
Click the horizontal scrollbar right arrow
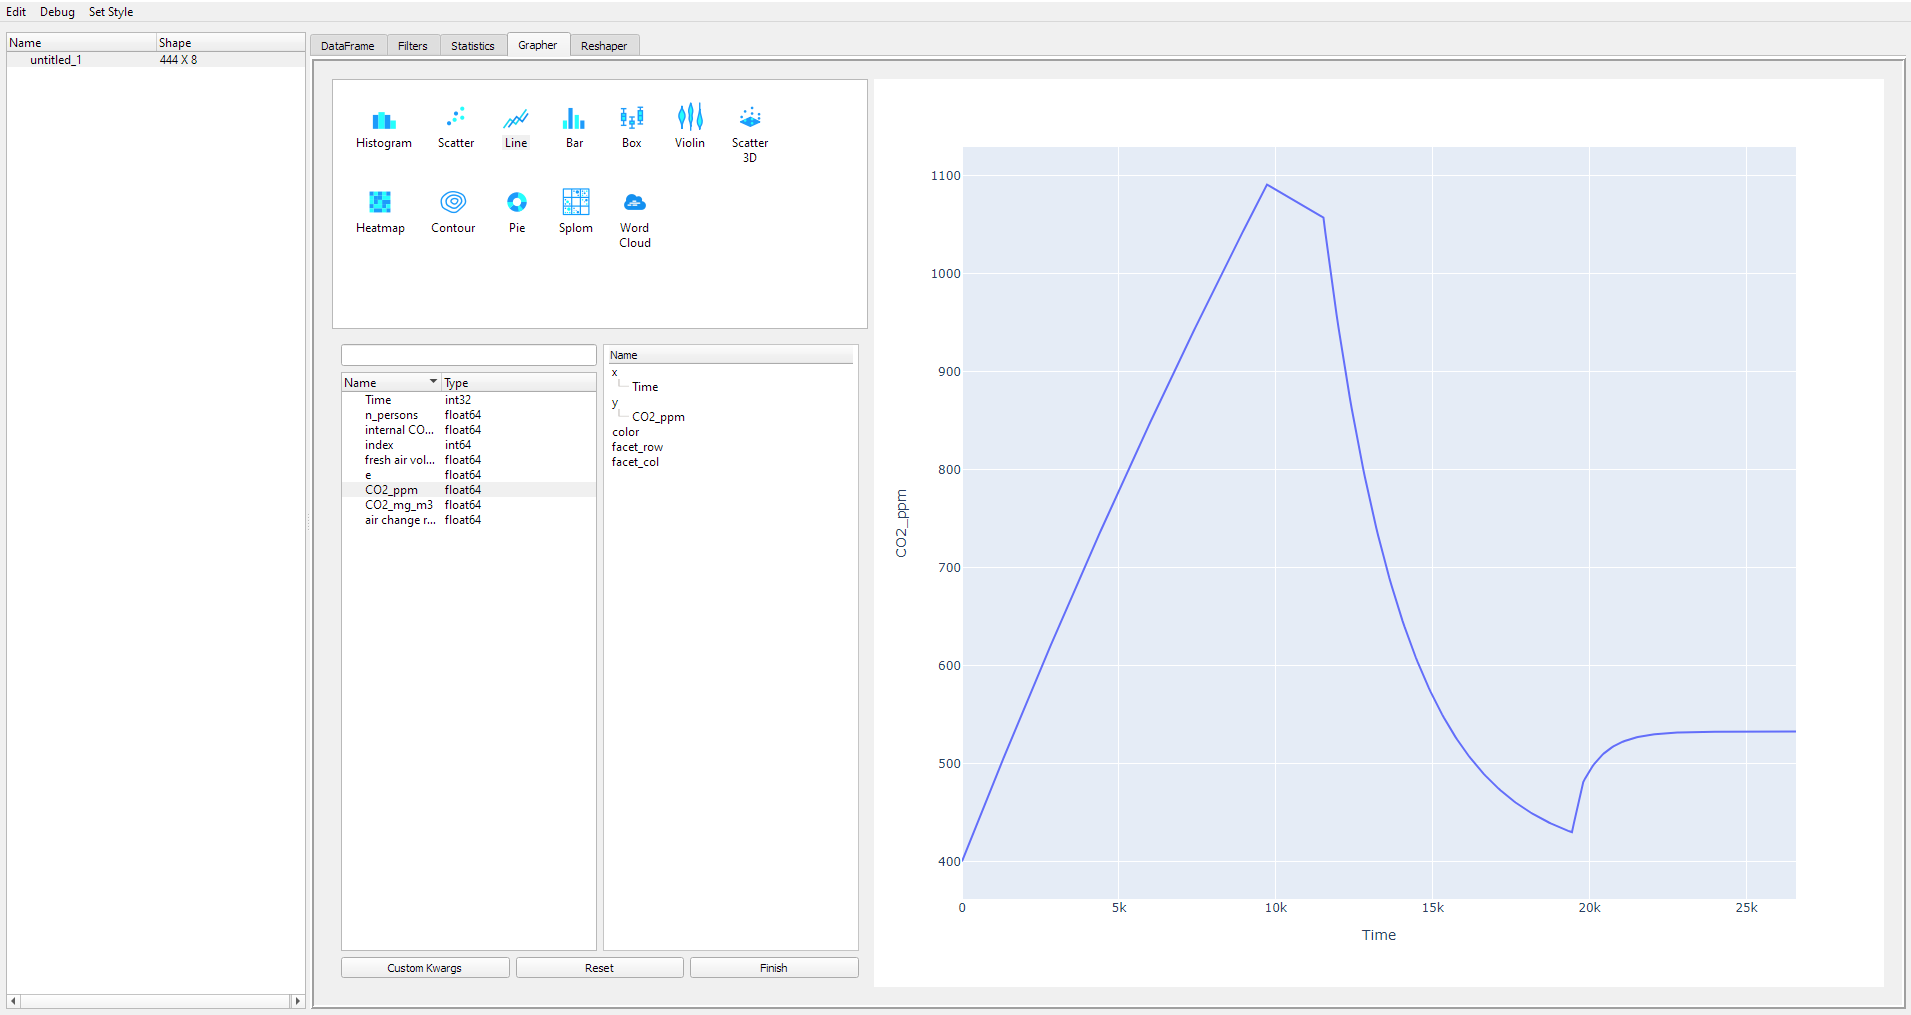(297, 1001)
